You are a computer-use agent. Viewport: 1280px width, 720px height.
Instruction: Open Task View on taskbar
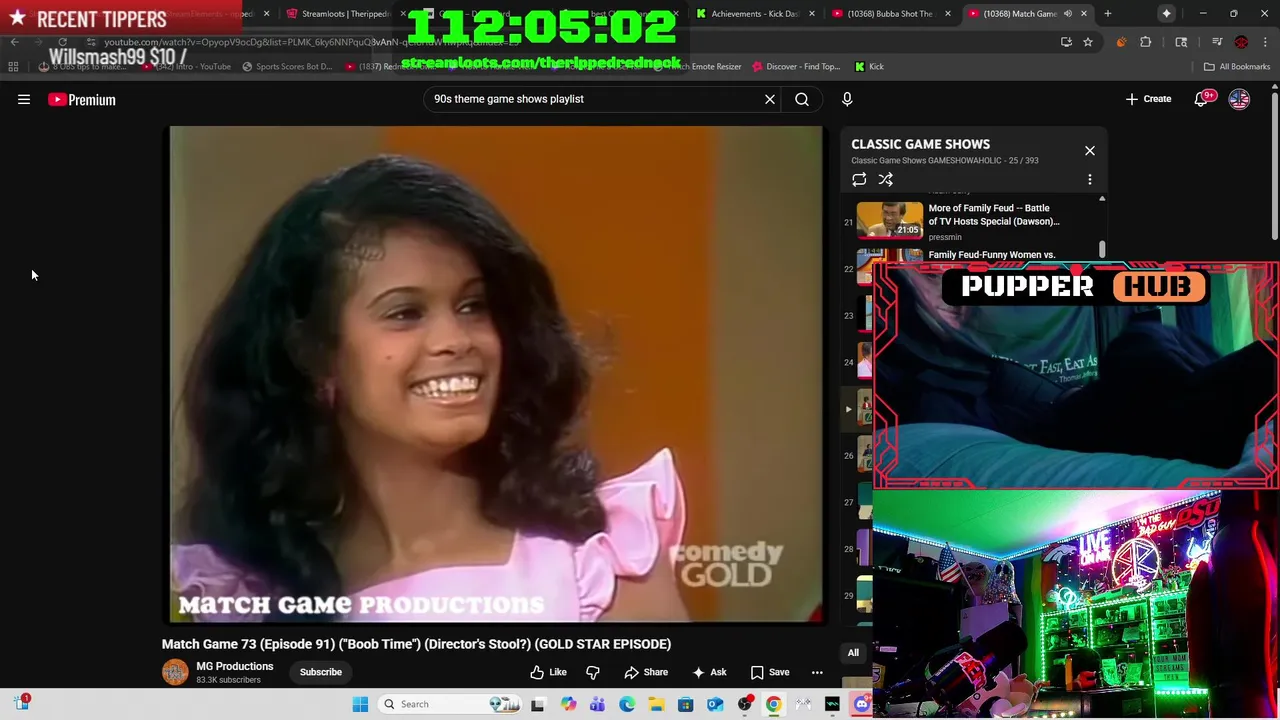coord(538,704)
